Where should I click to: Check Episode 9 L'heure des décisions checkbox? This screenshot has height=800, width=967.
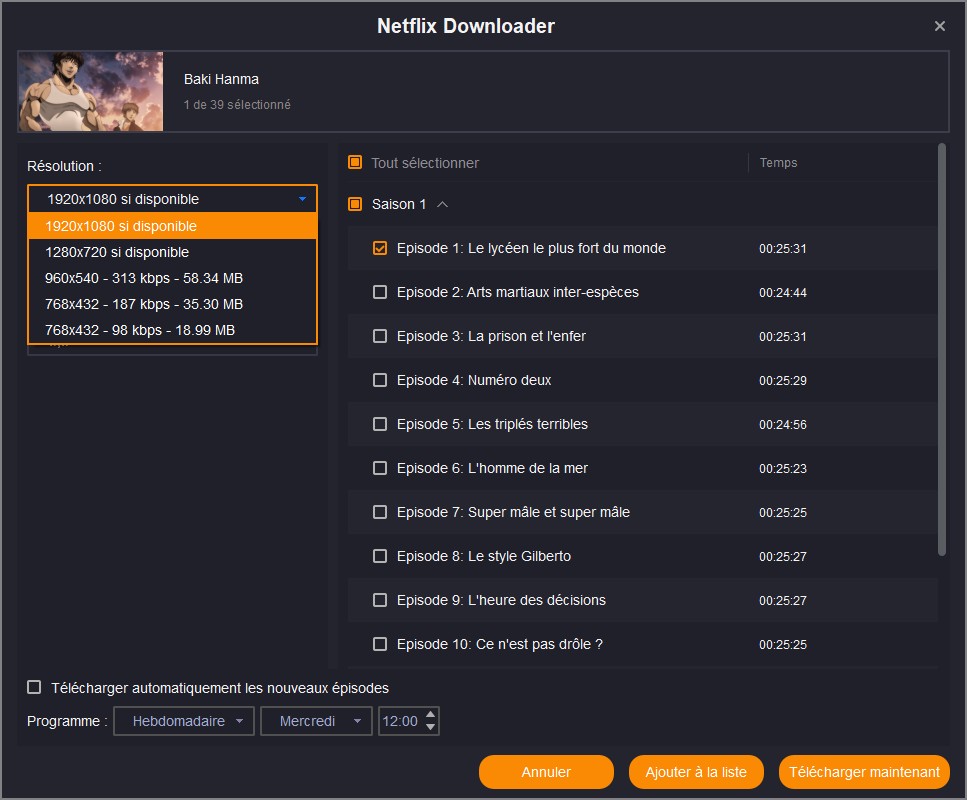pyautogui.click(x=380, y=600)
